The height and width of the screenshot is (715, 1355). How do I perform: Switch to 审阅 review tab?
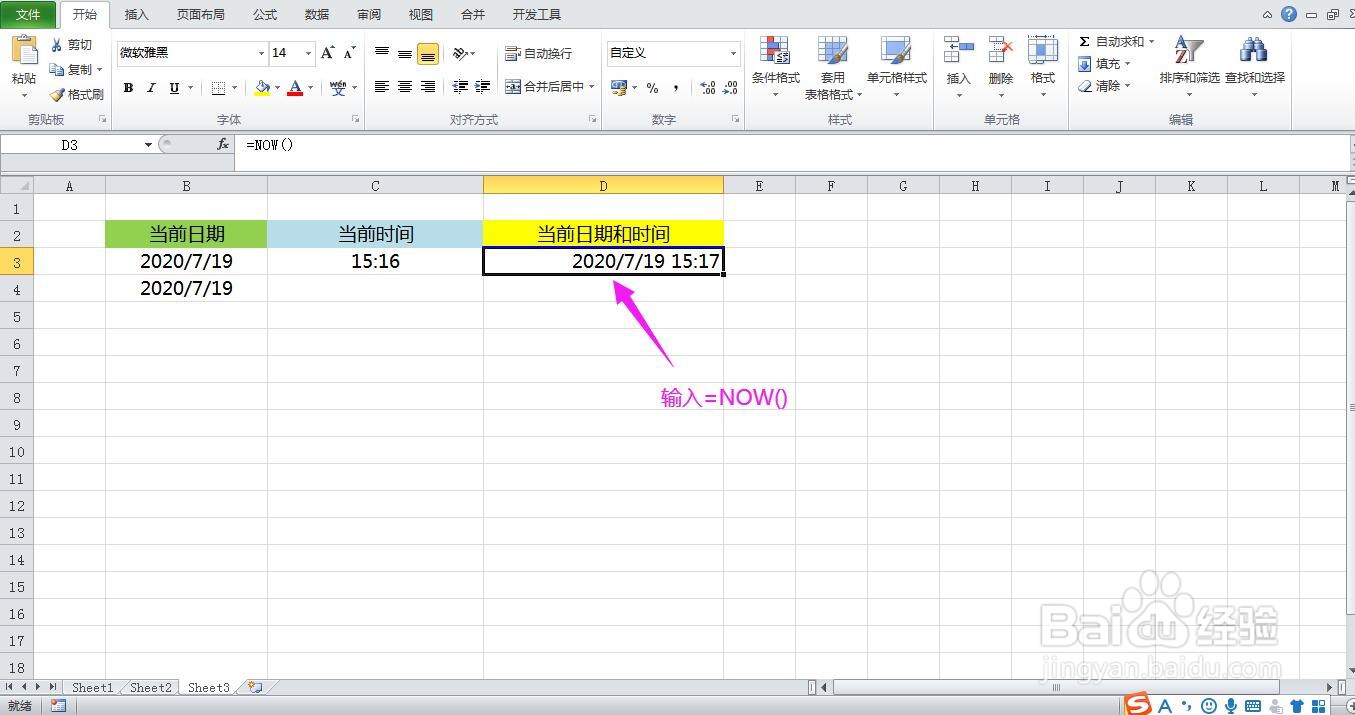369,15
